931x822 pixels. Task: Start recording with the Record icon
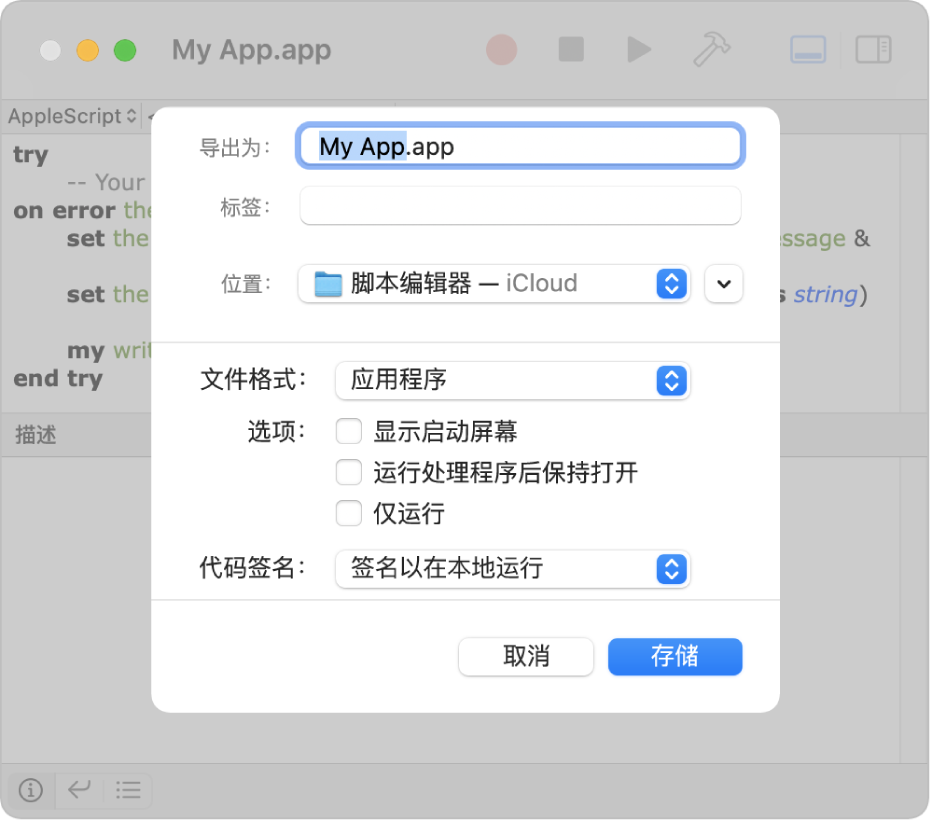click(x=501, y=49)
